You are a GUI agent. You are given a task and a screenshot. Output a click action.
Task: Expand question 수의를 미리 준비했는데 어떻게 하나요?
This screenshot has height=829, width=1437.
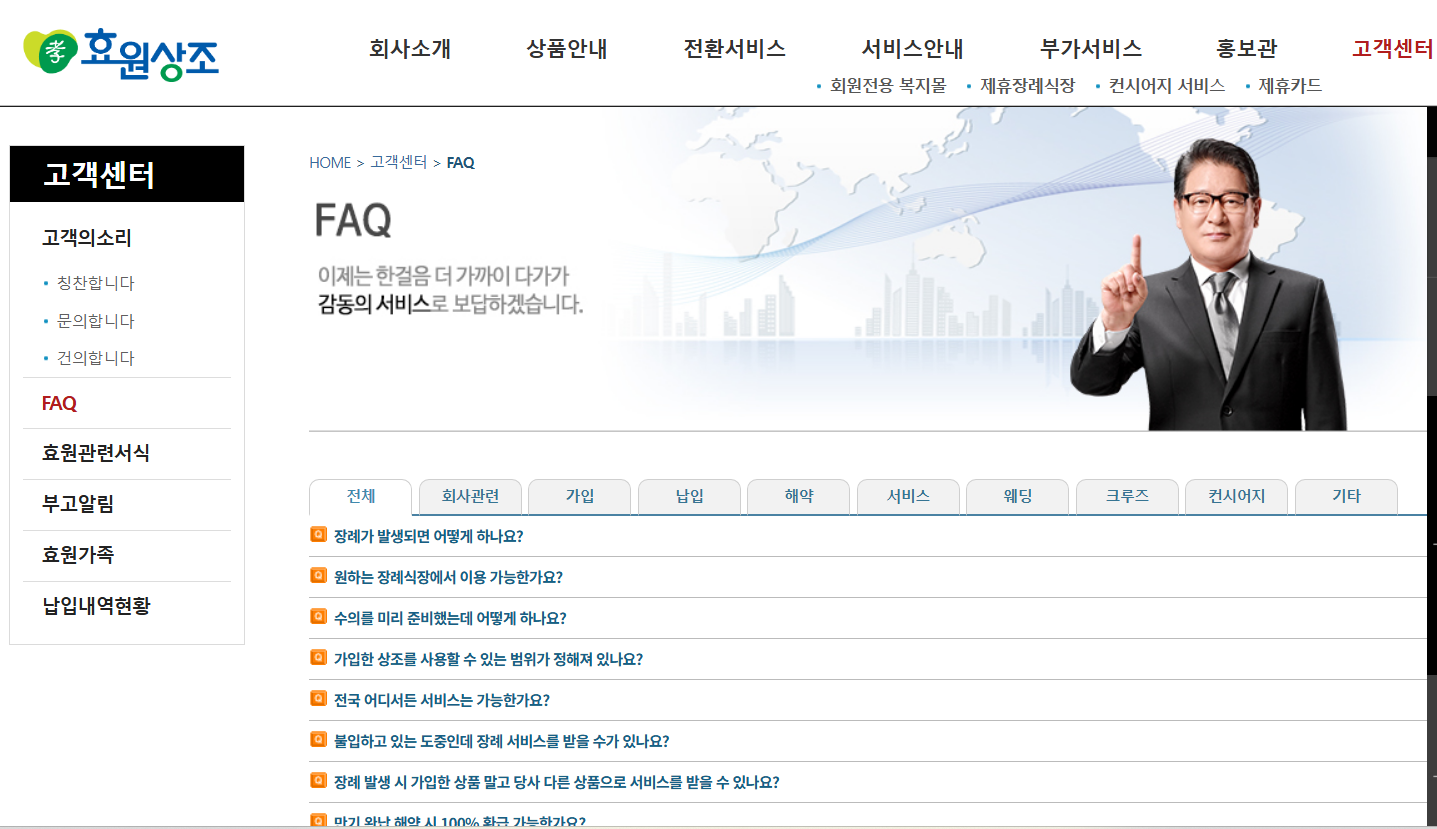pyautogui.click(x=450, y=618)
